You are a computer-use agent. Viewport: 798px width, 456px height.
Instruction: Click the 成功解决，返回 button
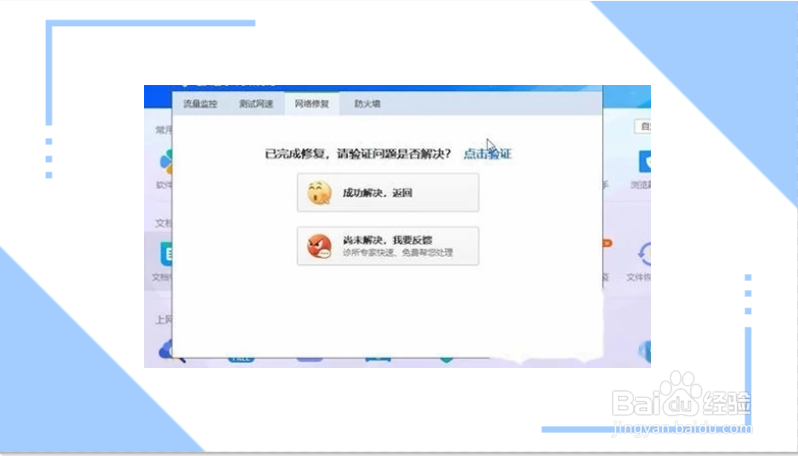coord(388,192)
